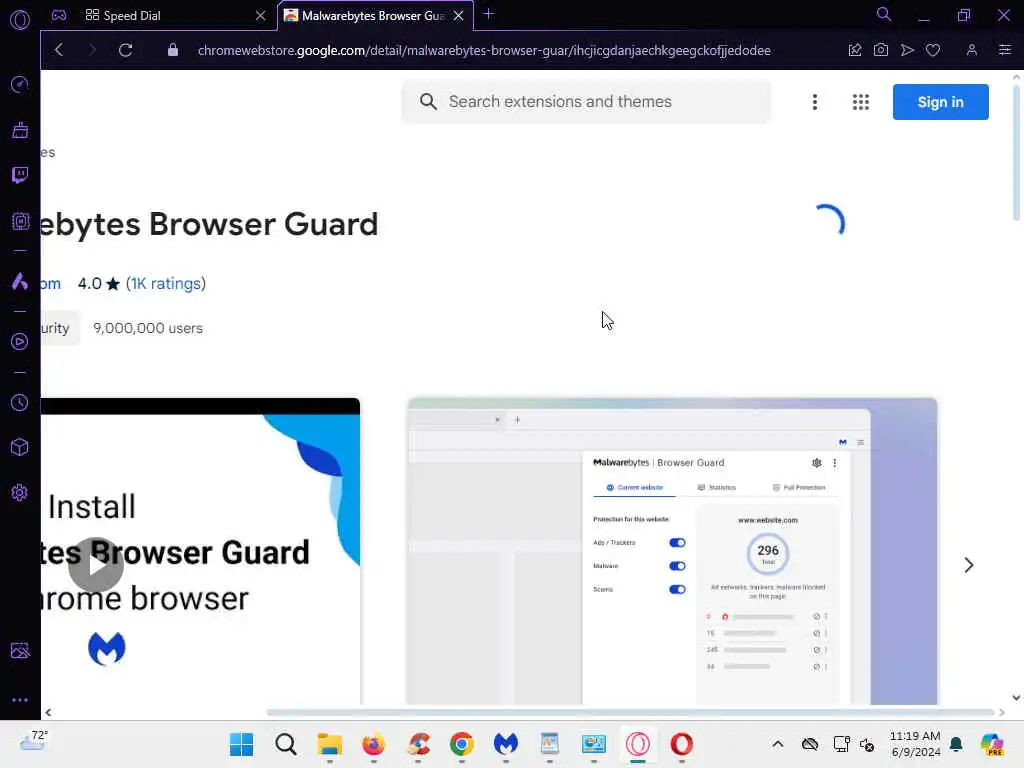Go back to previous page
The height and width of the screenshot is (768, 1024).
pyautogui.click(x=59, y=50)
